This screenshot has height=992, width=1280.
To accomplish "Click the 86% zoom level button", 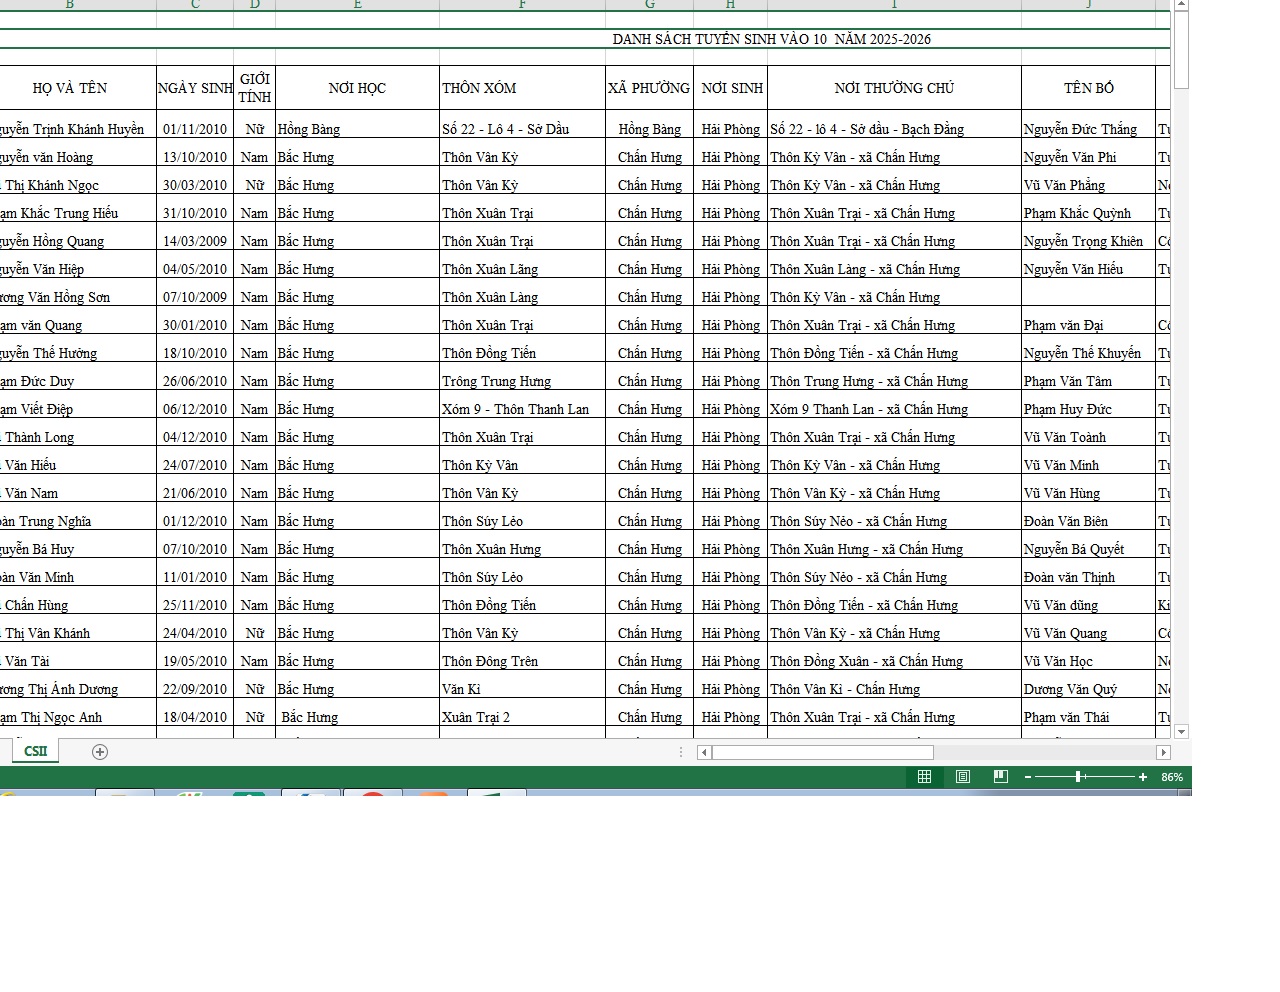I will 1171,777.
